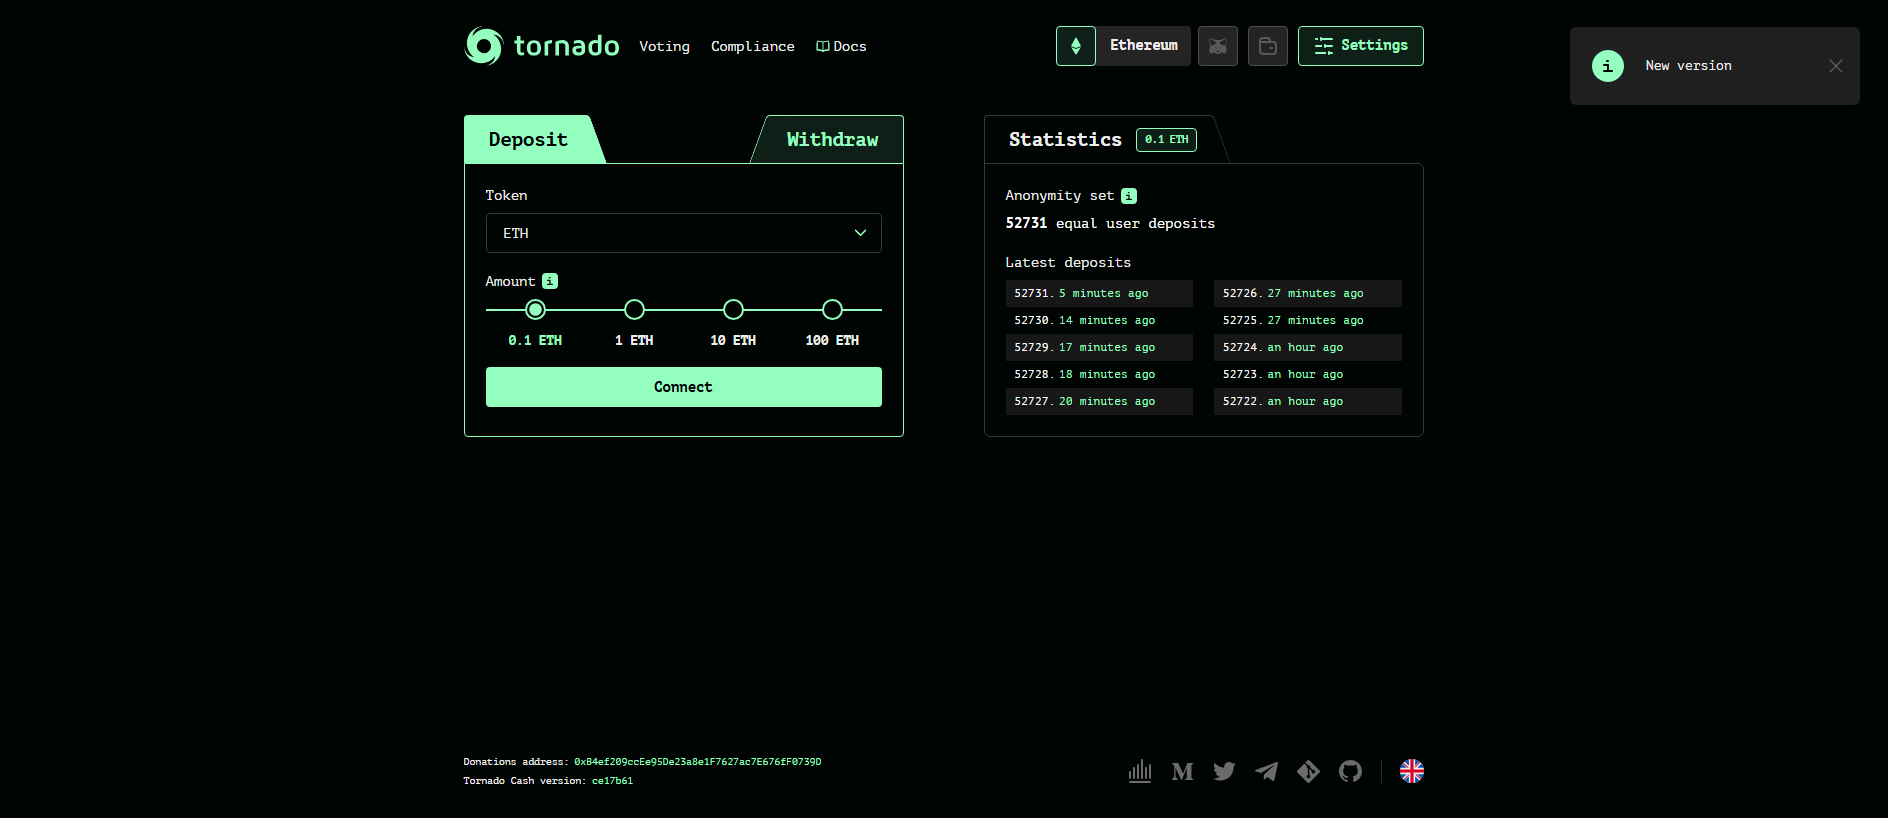
Task: Open the MetaMask fox wallet icon
Action: [1218, 46]
